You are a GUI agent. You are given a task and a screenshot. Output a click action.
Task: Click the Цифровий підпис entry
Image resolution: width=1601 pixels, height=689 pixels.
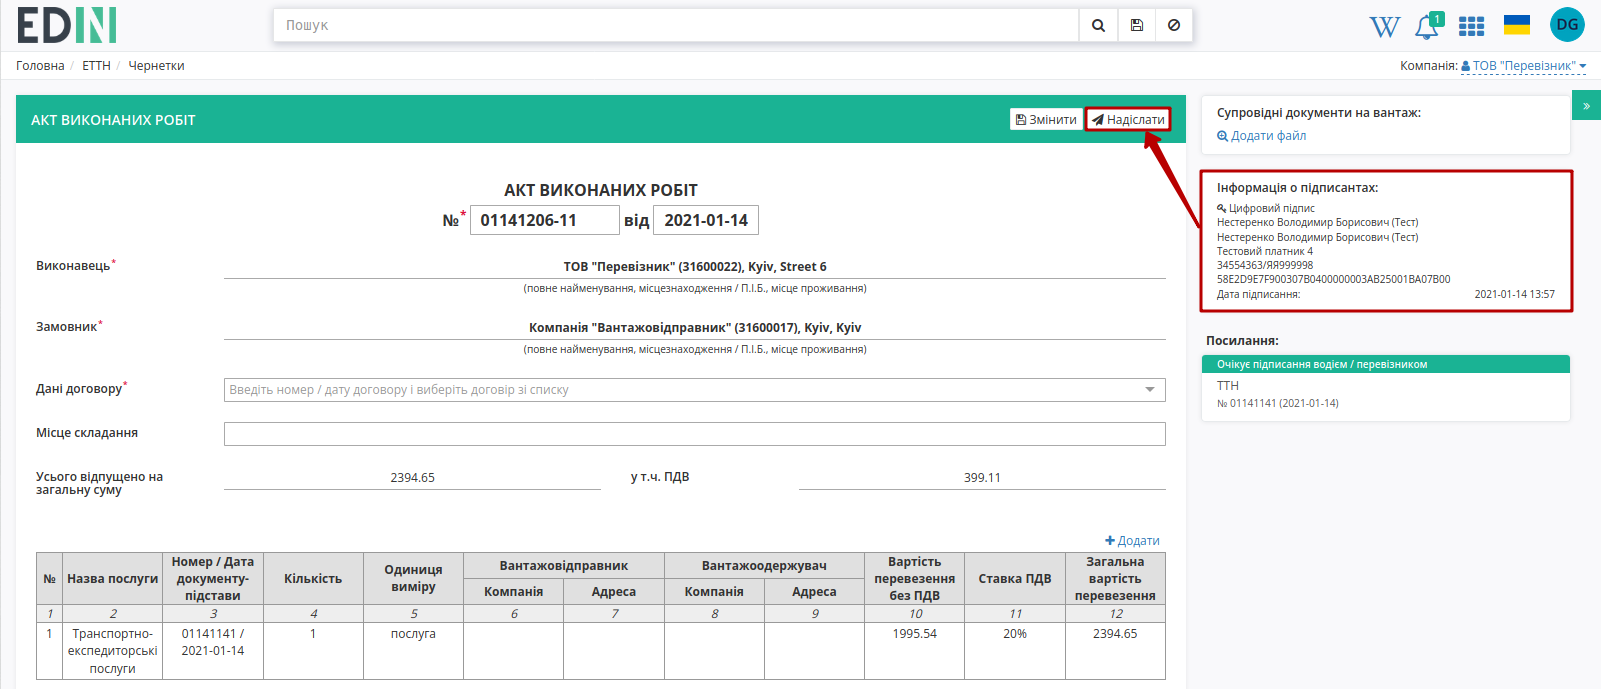pyautogui.click(x=1266, y=209)
